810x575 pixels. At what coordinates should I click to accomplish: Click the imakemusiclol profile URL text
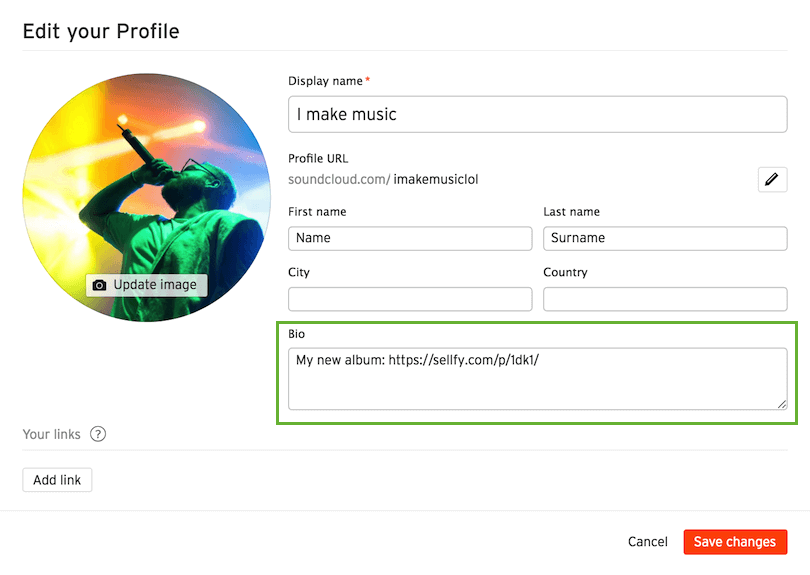tap(436, 180)
